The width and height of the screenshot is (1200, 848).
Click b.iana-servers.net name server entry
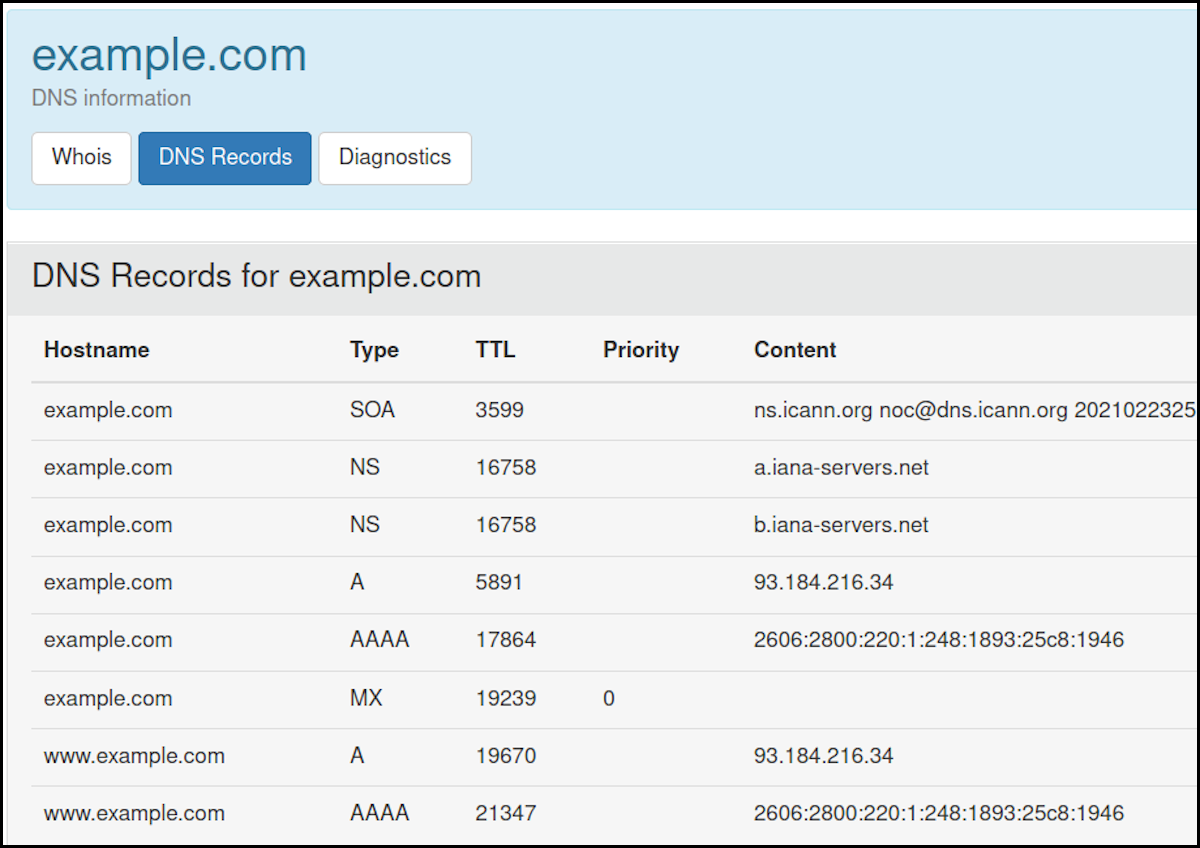pos(841,525)
